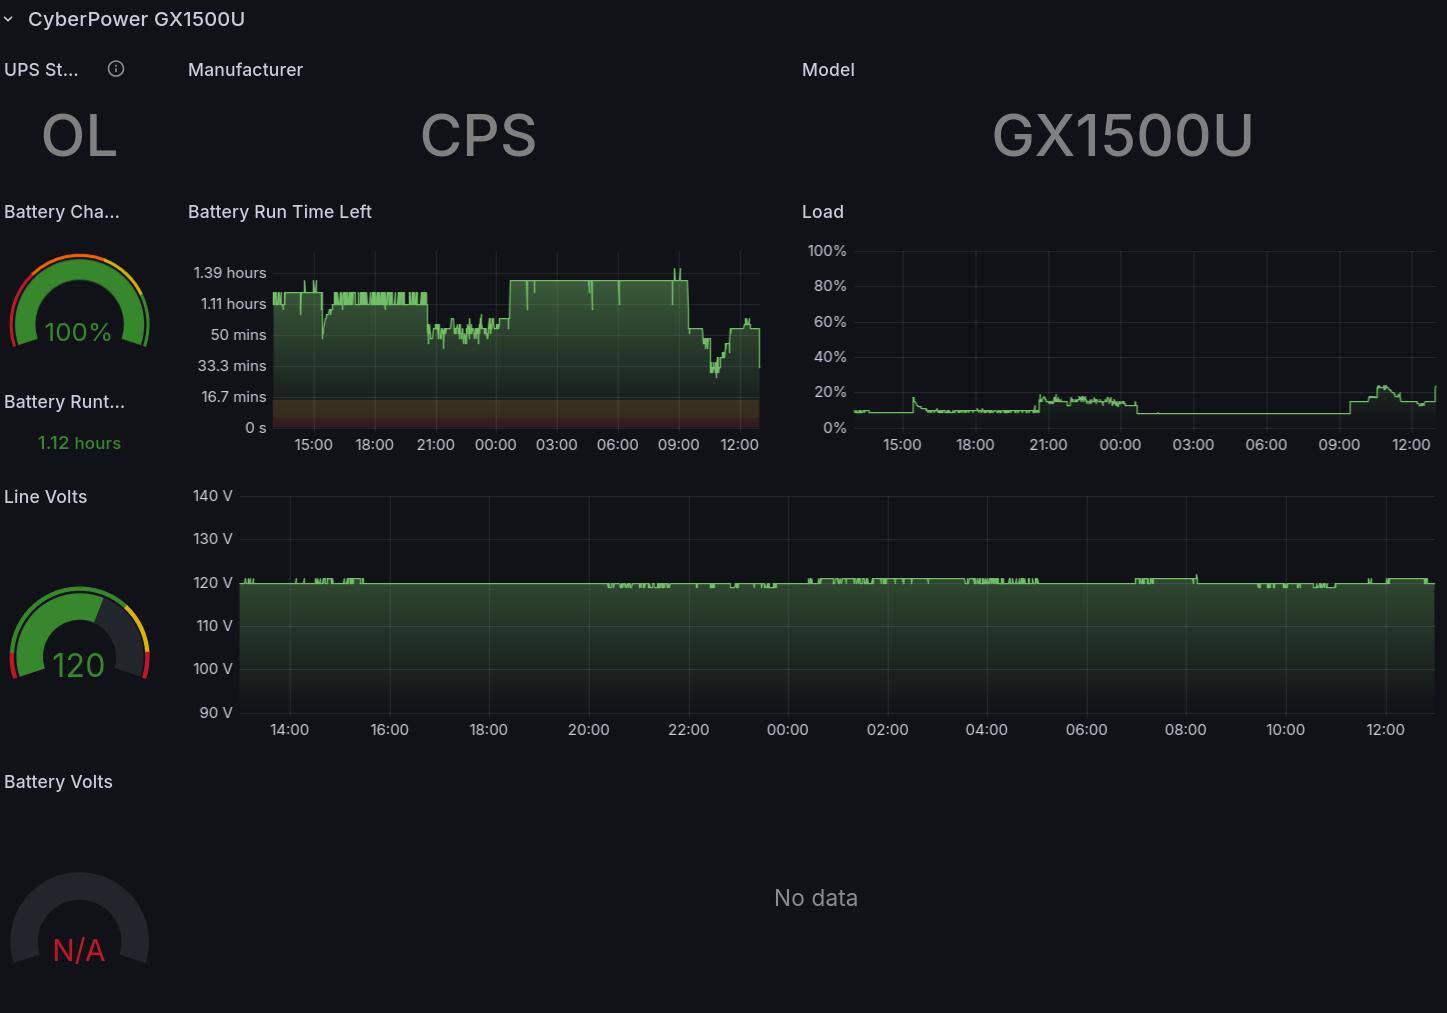Open the Model panel title menu
Viewport: 1447px width, 1013px height.
[x=828, y=70]
